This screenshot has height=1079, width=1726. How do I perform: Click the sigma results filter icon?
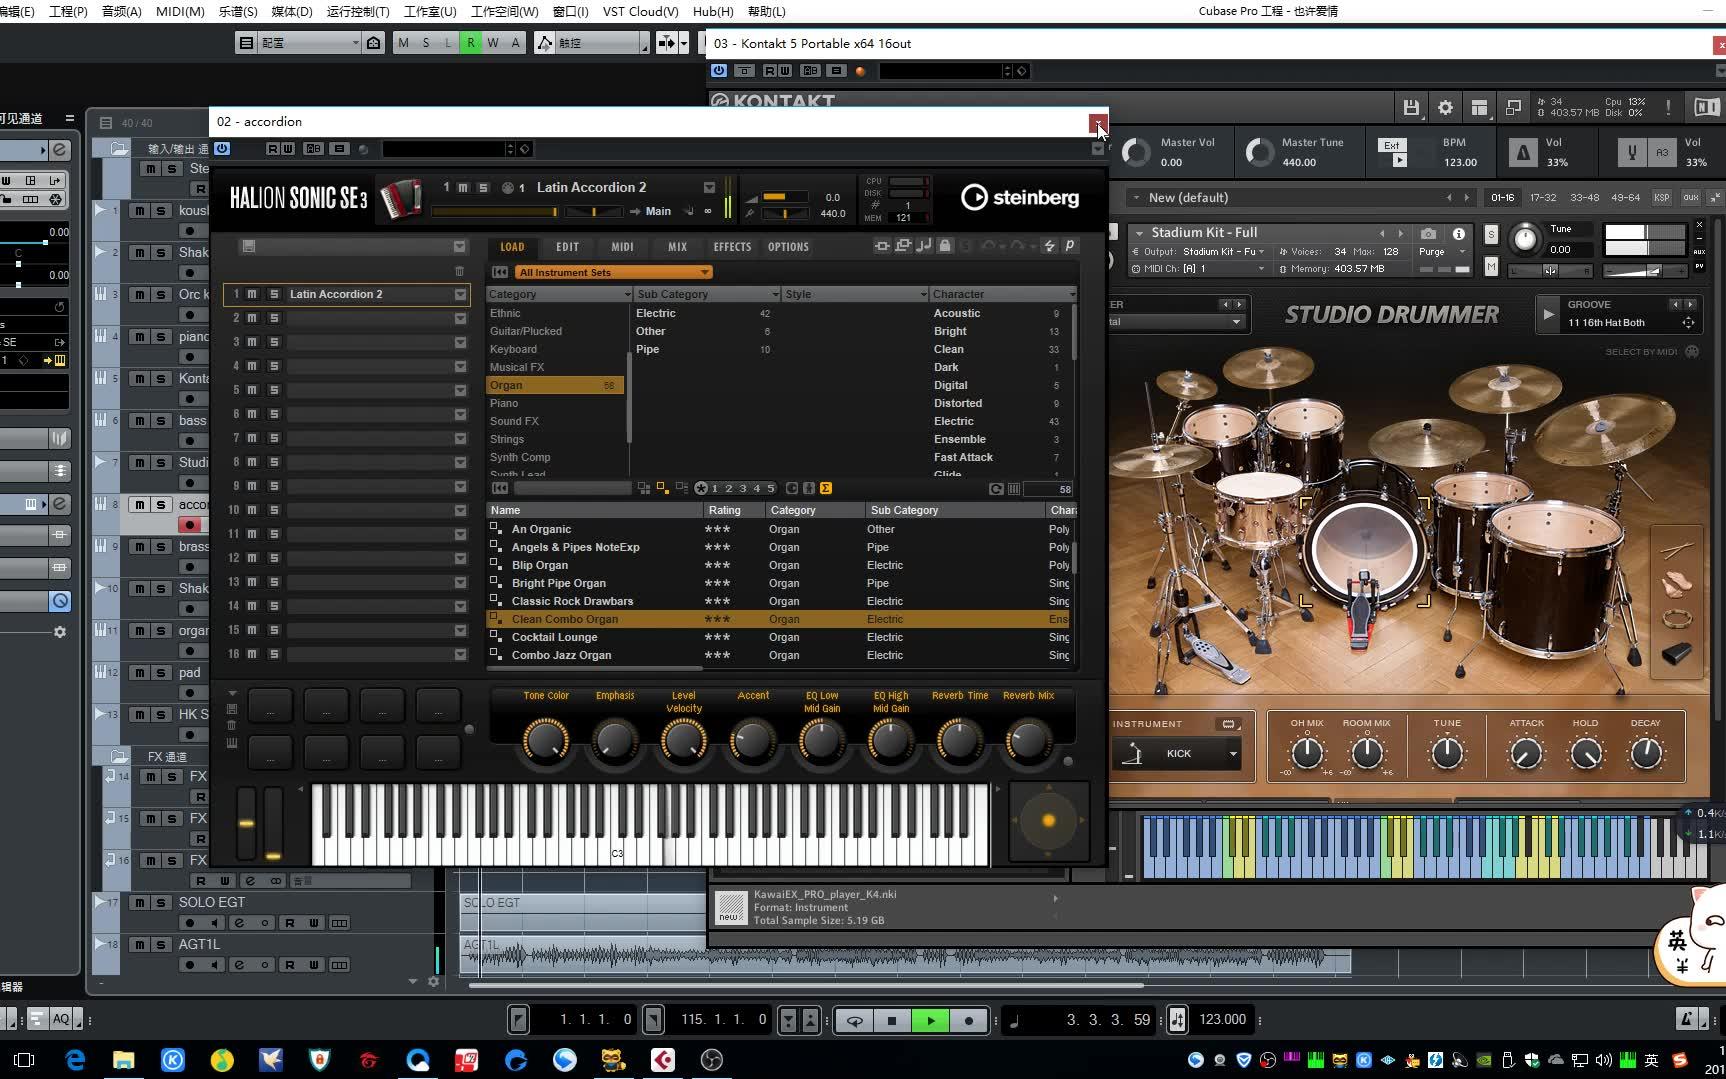click(826, 488)
